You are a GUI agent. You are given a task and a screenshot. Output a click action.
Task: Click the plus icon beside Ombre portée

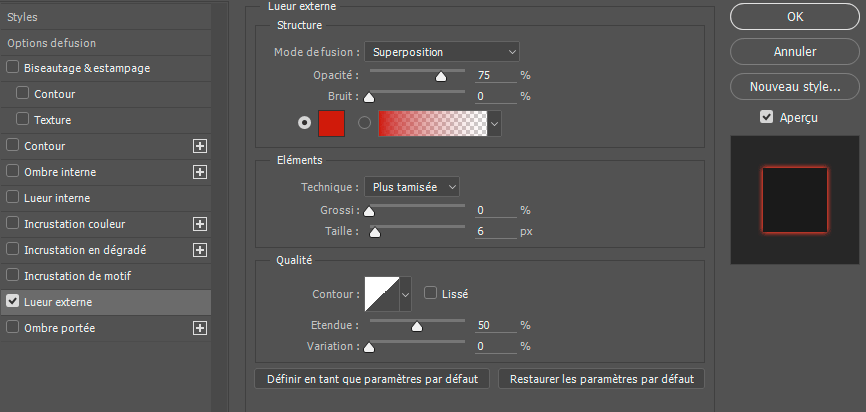click(x=199, y=328)
